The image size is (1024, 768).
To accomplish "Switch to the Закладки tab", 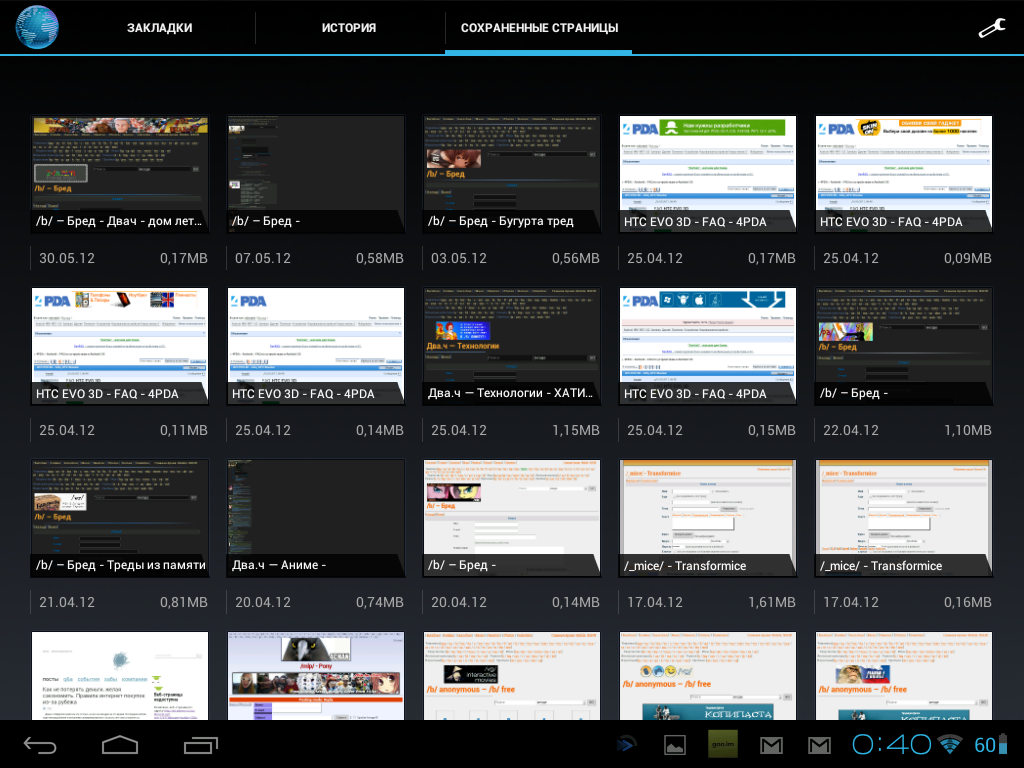I will (x=160, y=28).
